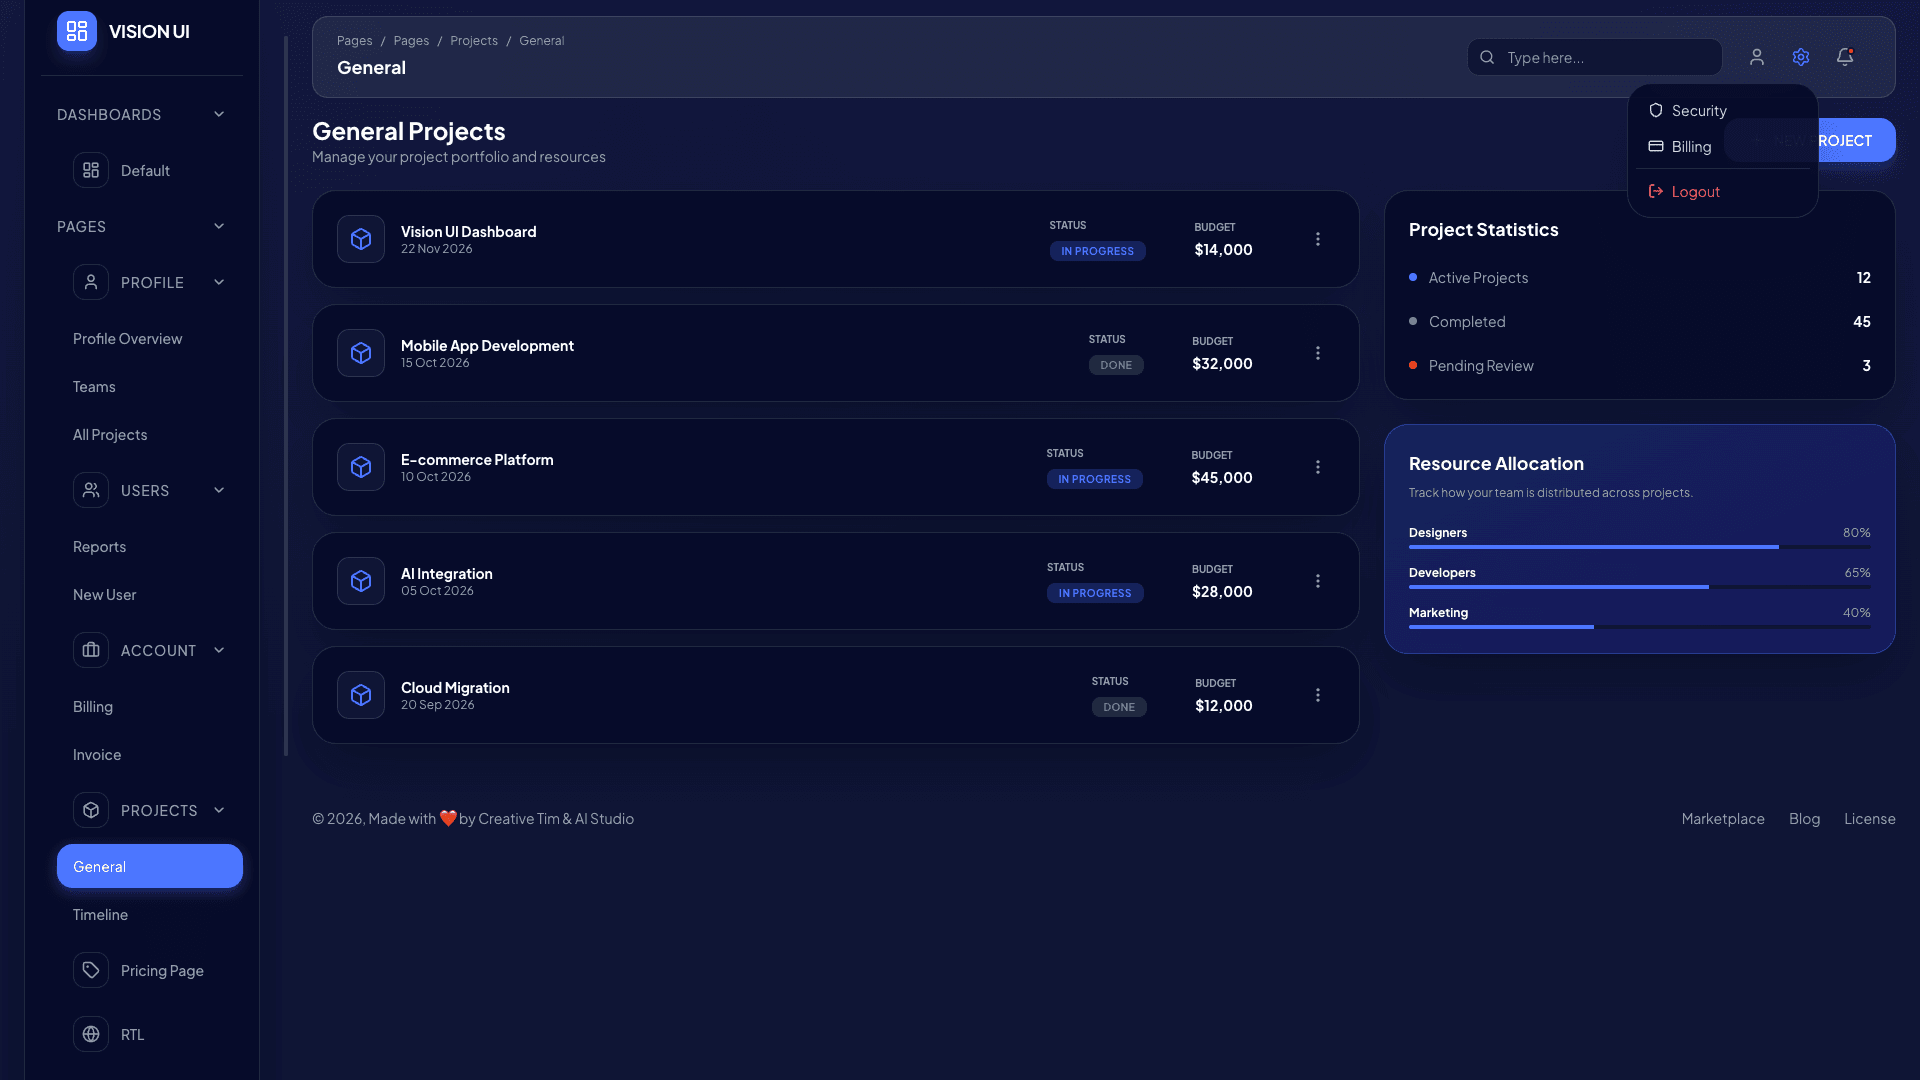
Task: Click Logout in the dropdown menu
Action: (x=1694, y=191)
